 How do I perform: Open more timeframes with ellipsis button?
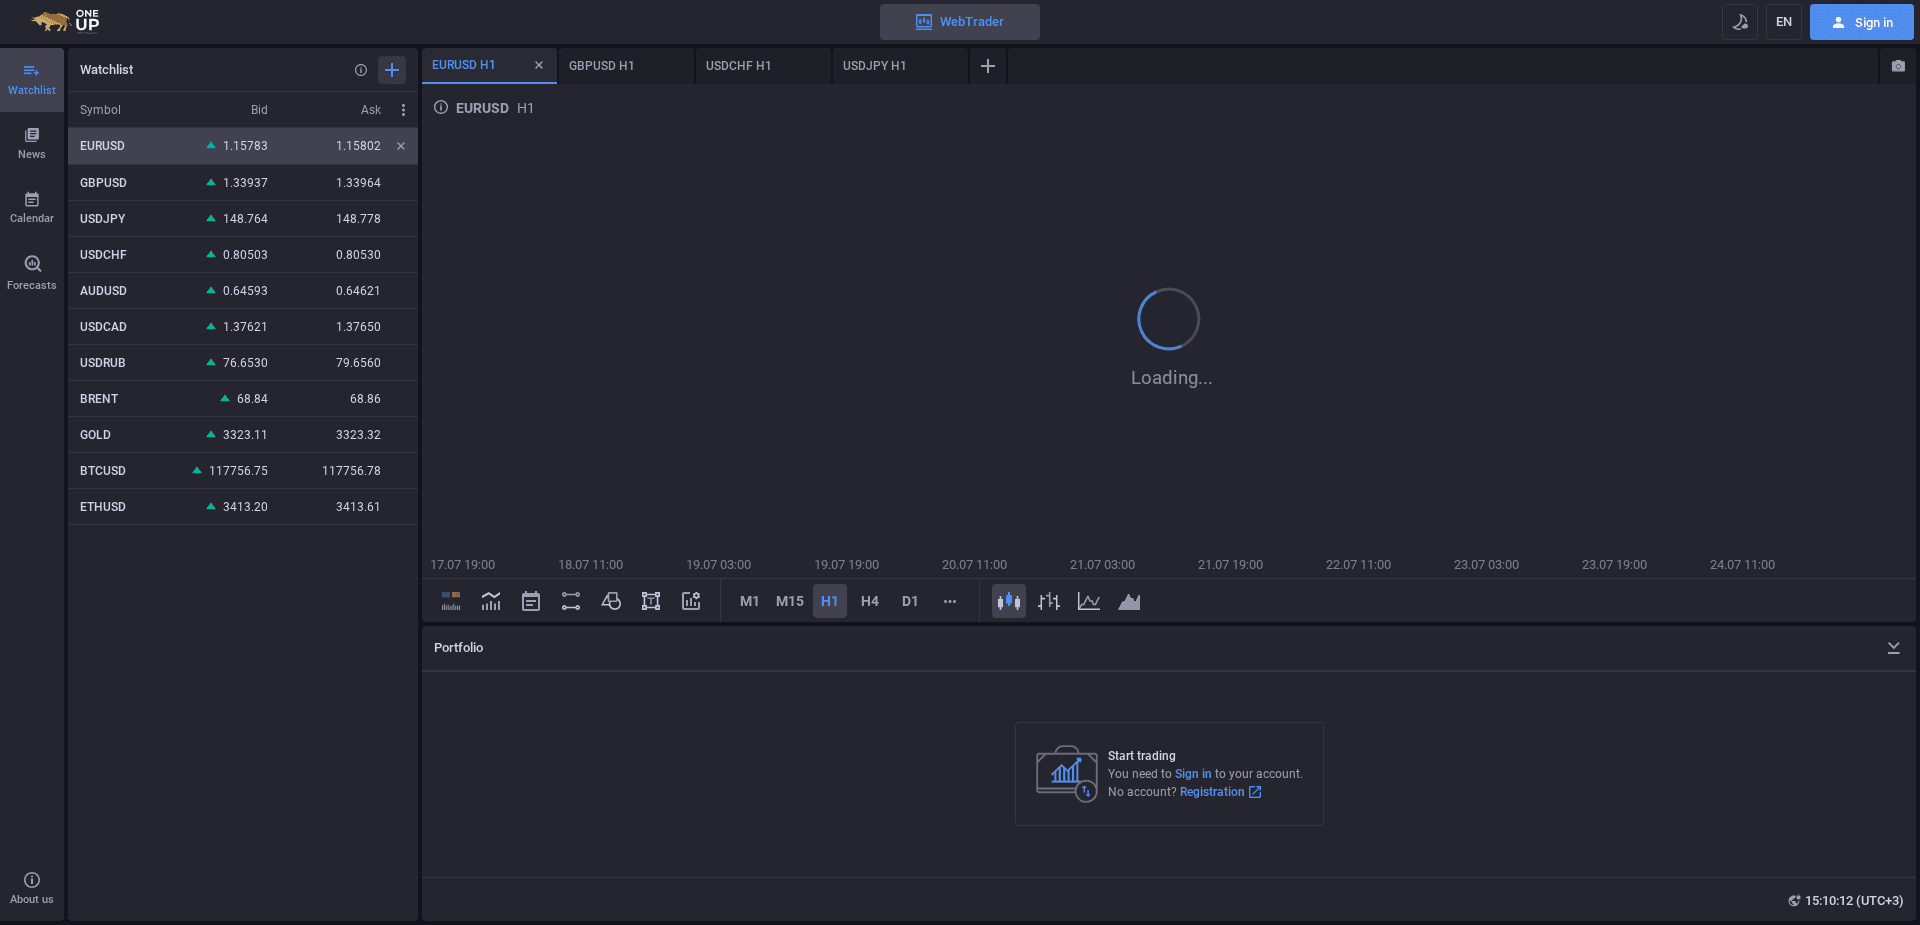tap(949, 601)
